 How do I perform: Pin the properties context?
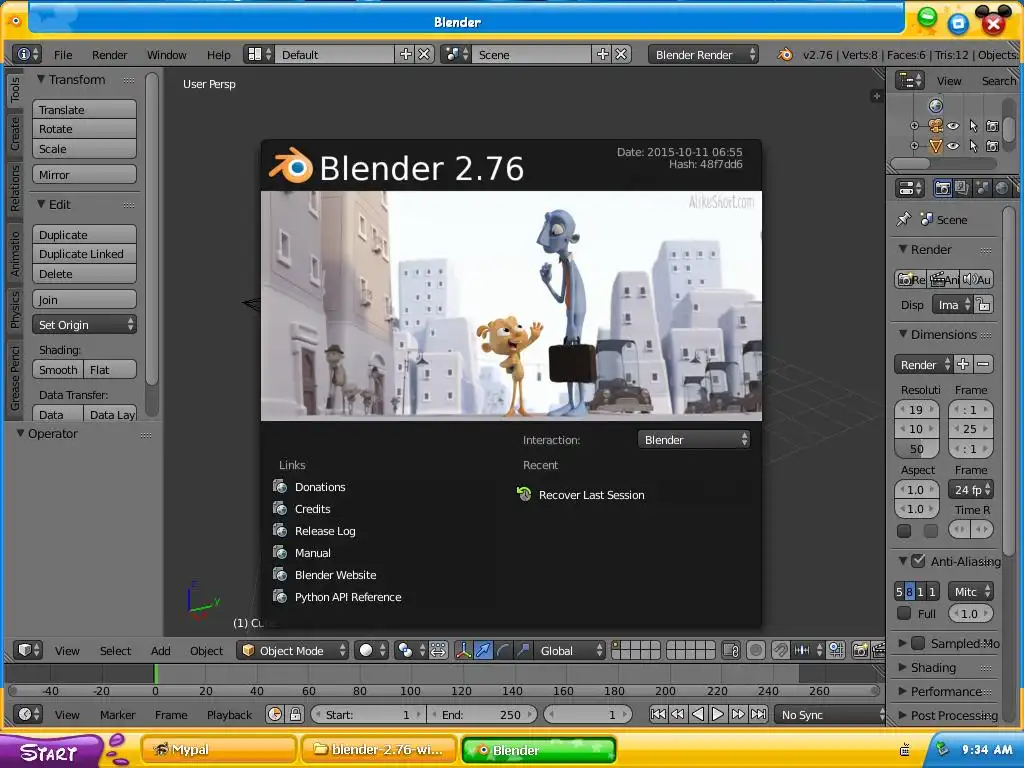[x=904, y=219]
